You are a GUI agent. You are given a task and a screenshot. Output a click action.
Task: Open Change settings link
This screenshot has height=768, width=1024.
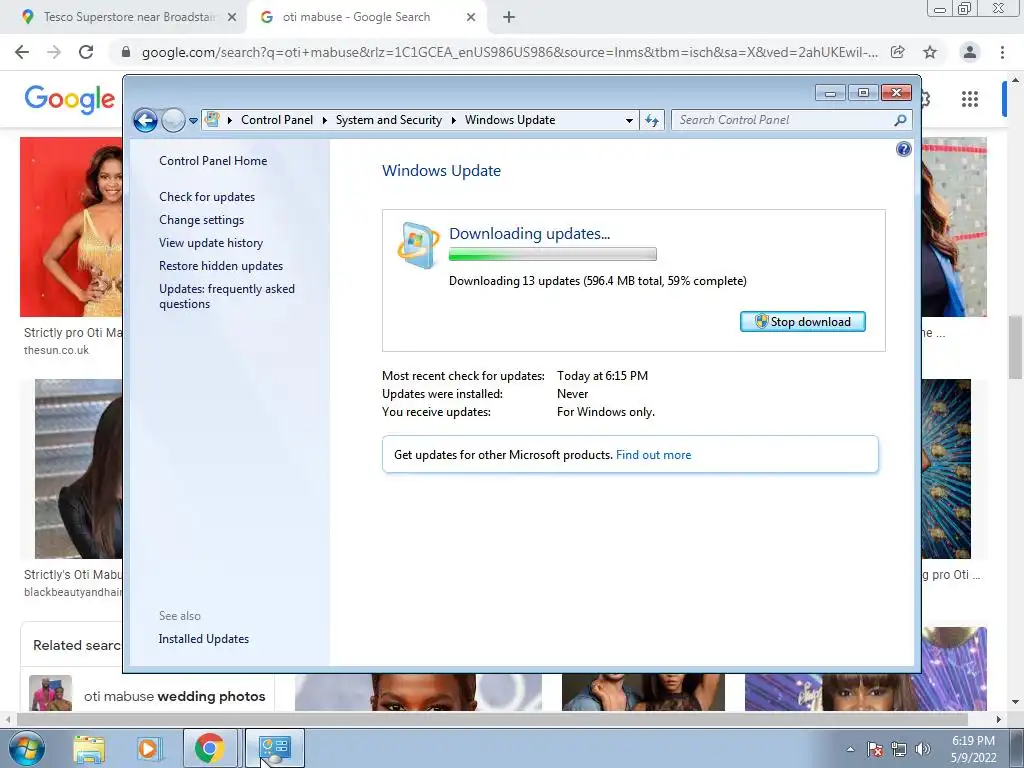click(x=201, y=220)
